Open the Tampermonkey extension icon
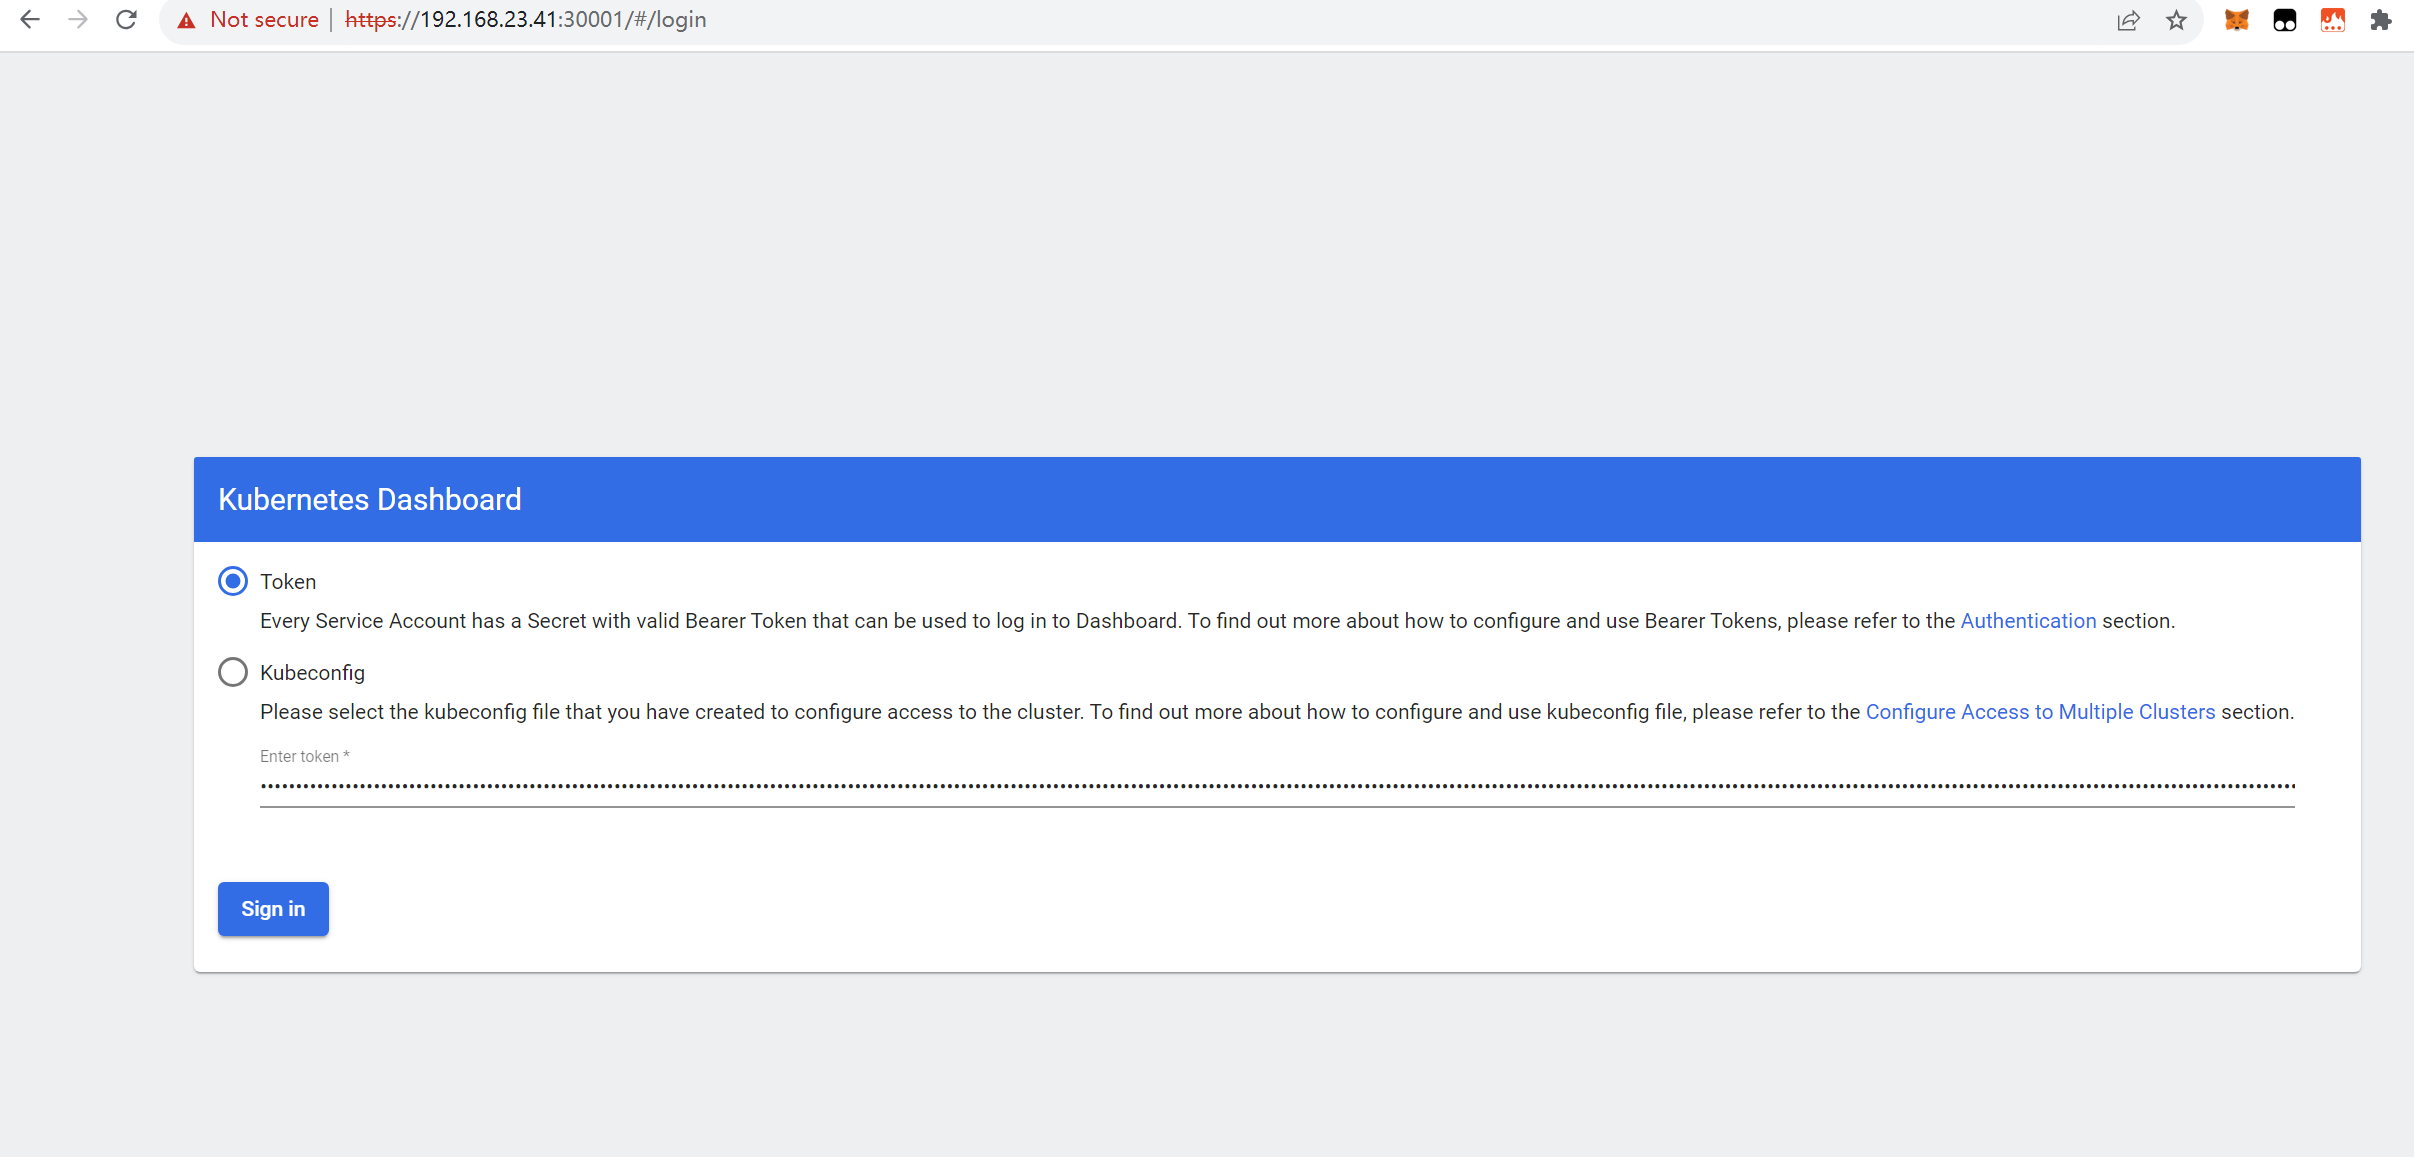Image resolution: width=2414 pixels, height=1157 pixels. (2284, 20)
